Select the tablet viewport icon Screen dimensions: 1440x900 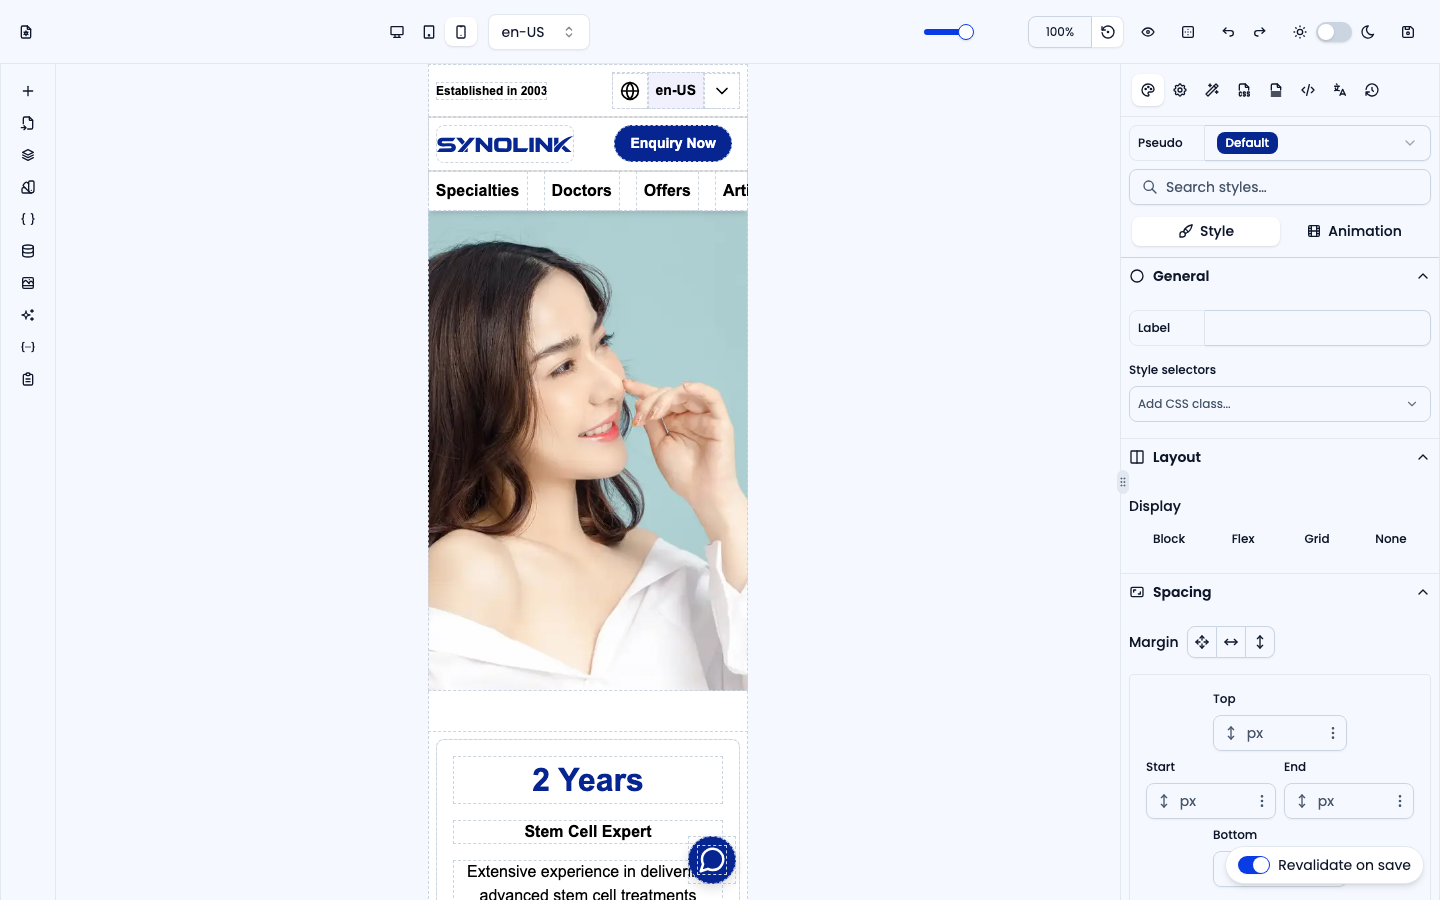429,32
